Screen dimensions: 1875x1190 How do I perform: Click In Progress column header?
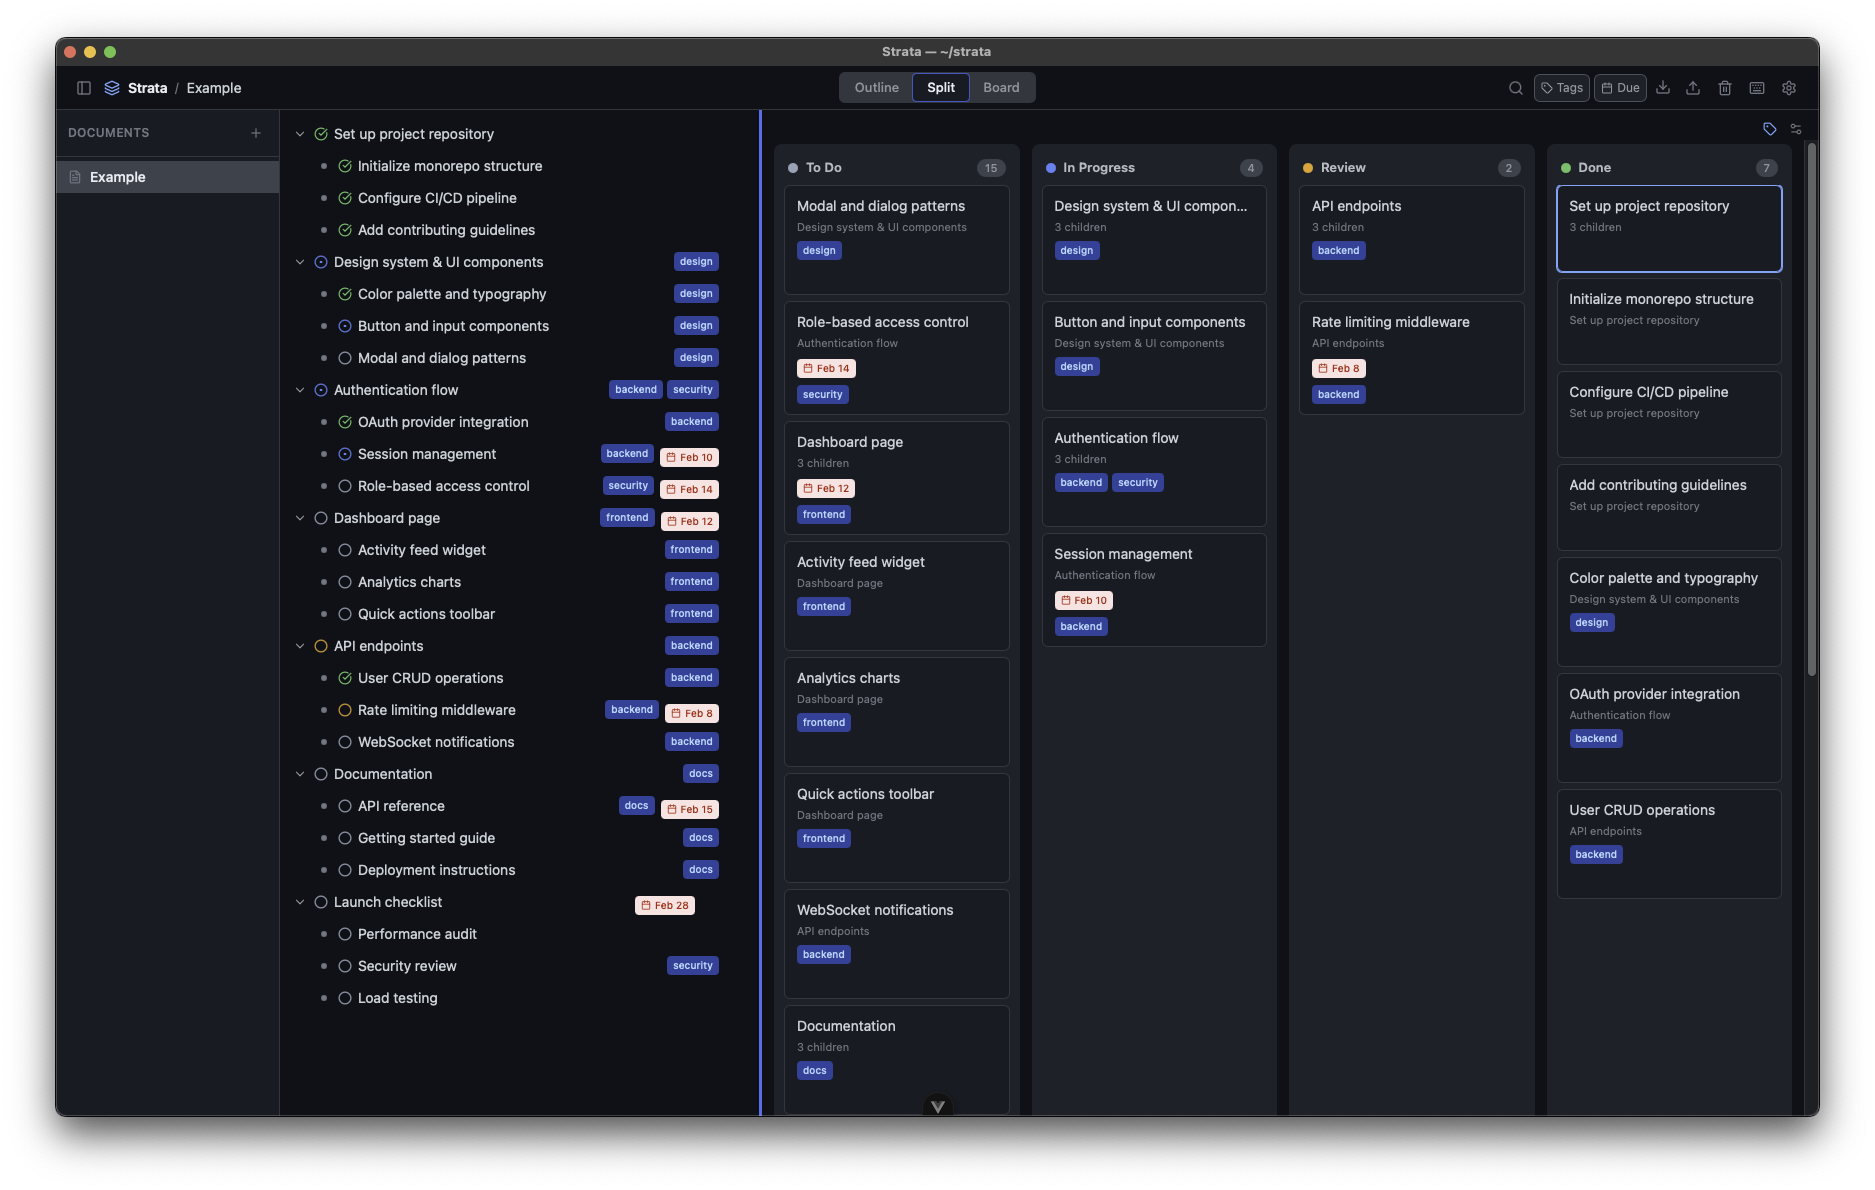[x=1154, y=168]
